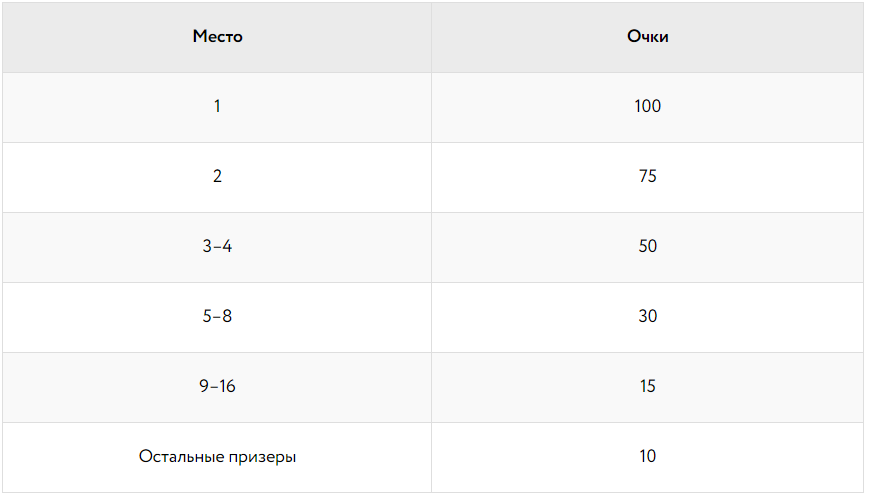This screenshot has width=869, height=496.
Task: Click the "Очки" column header
Action: click(x=647, y=37)
